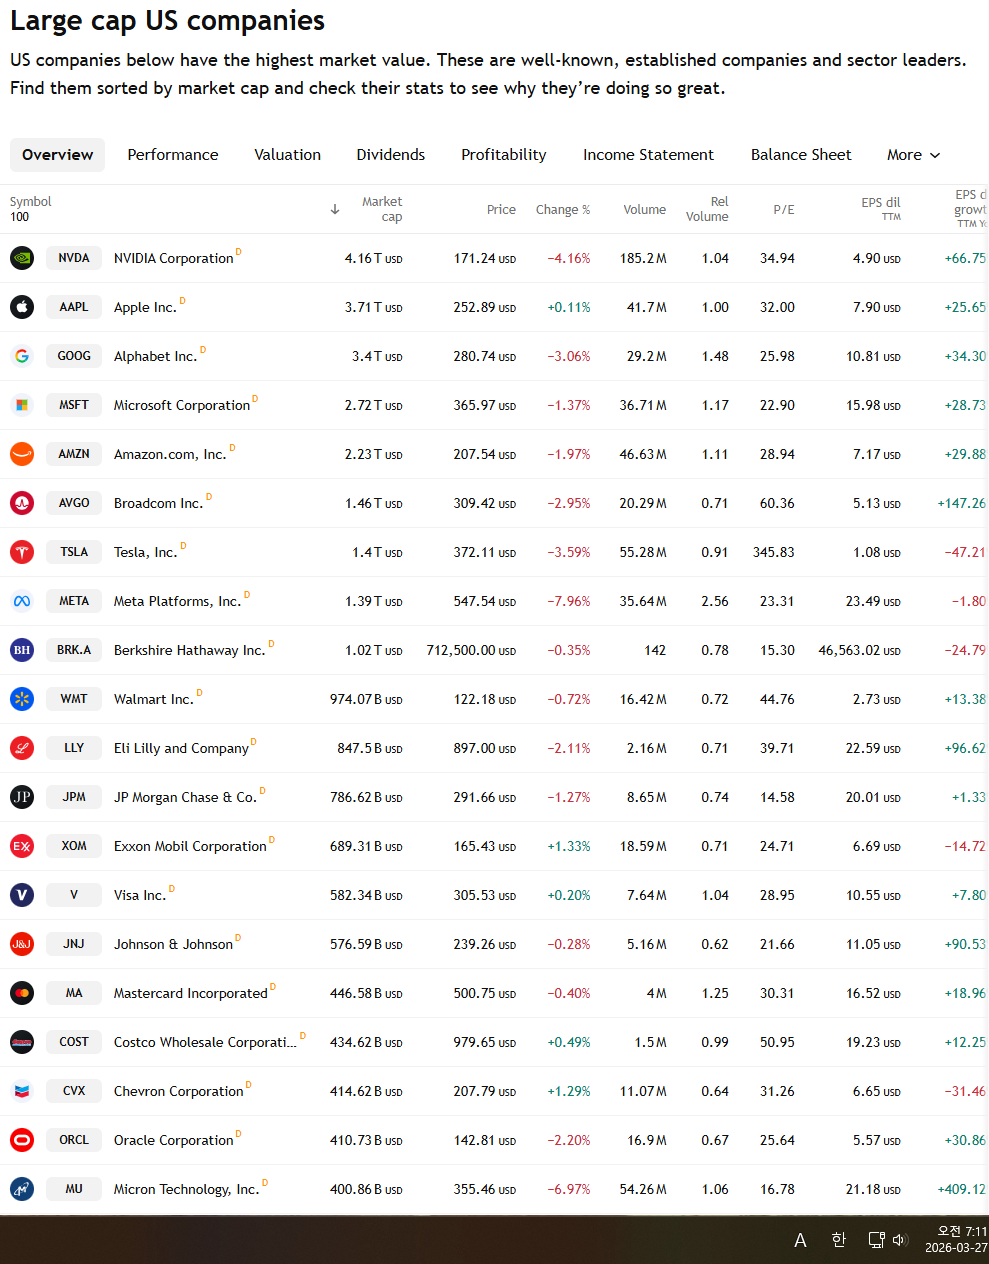Viewport: 989px width, 1264px height.
Task: Click the Eli Lilly logo icon
Action: click(x=22, y=748)
